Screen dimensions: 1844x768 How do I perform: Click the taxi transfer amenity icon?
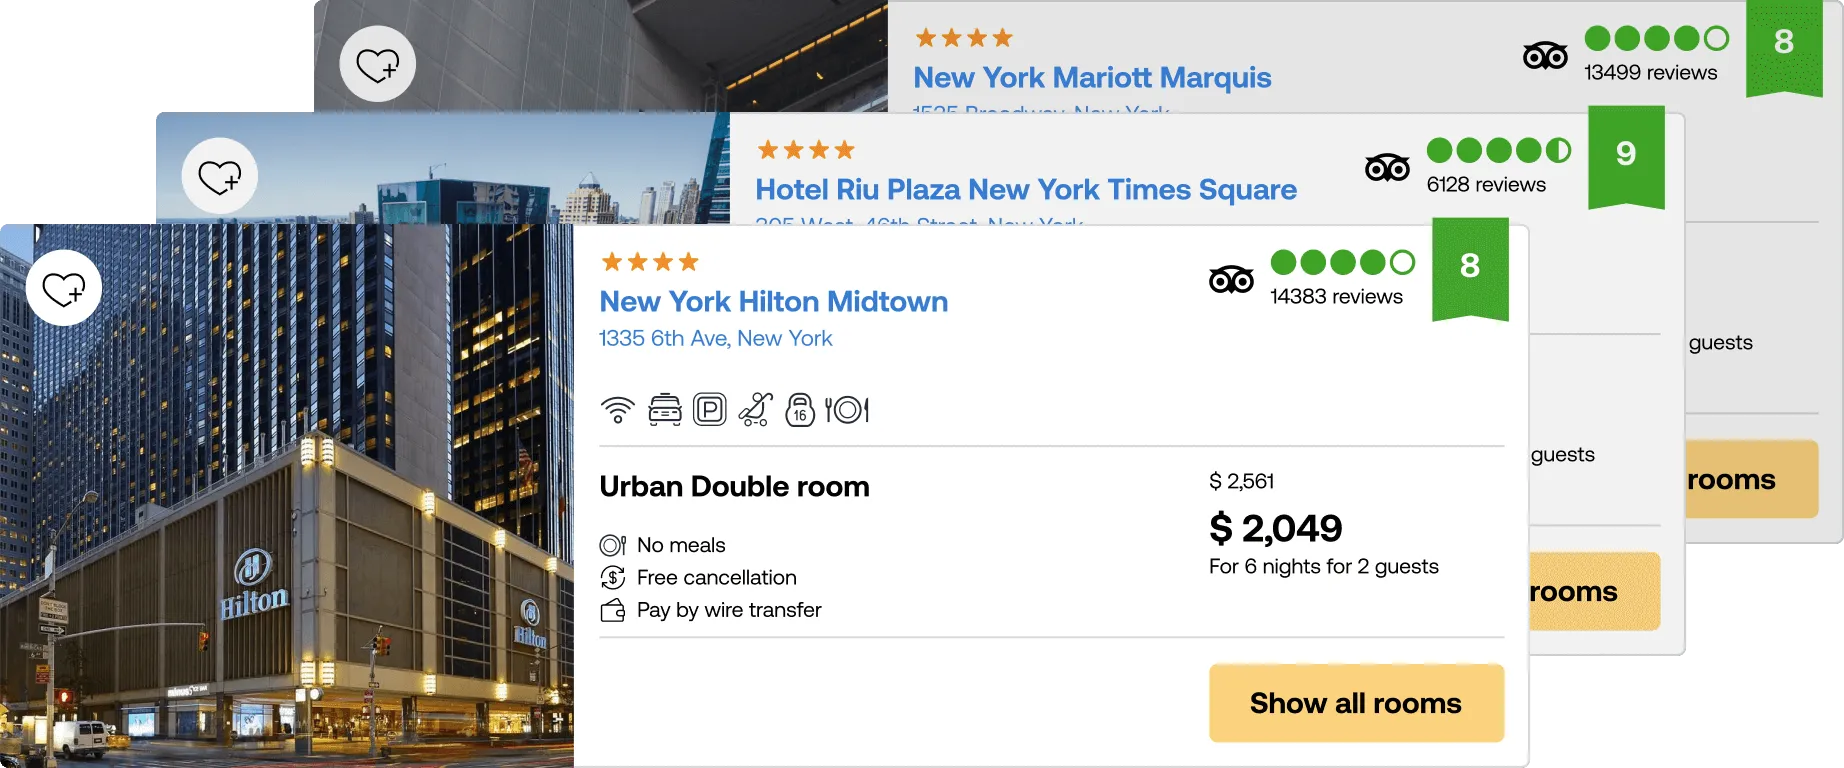(x=665, y=410)
